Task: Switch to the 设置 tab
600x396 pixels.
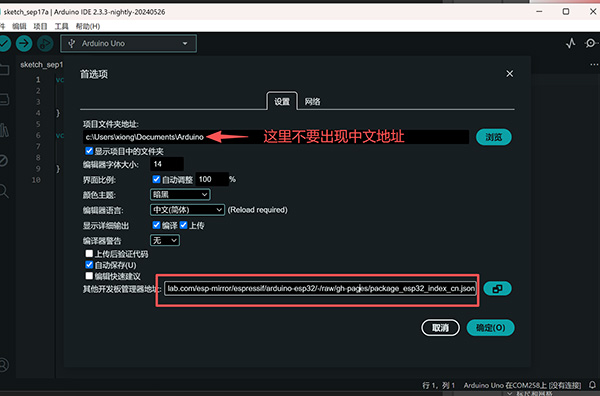Action: [282, 101]
